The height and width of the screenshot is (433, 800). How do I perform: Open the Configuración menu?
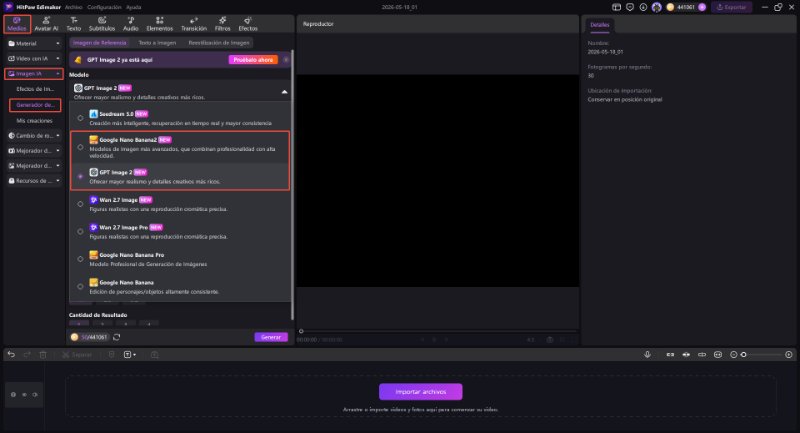tap(104, 7)
